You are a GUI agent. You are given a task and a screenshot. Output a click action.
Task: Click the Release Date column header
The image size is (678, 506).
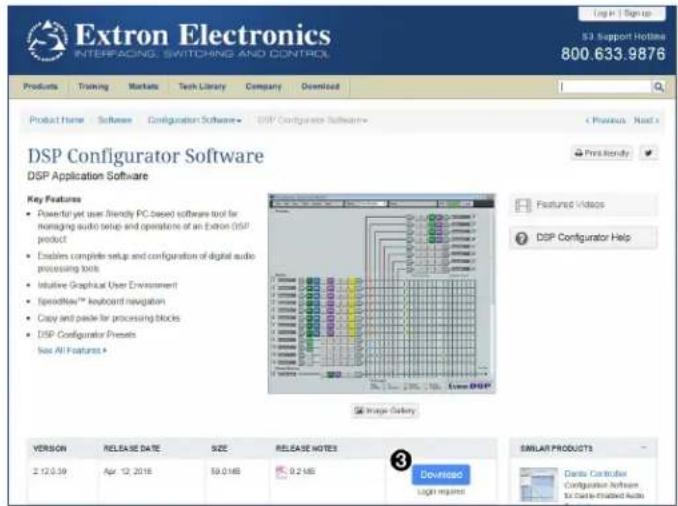132,448
